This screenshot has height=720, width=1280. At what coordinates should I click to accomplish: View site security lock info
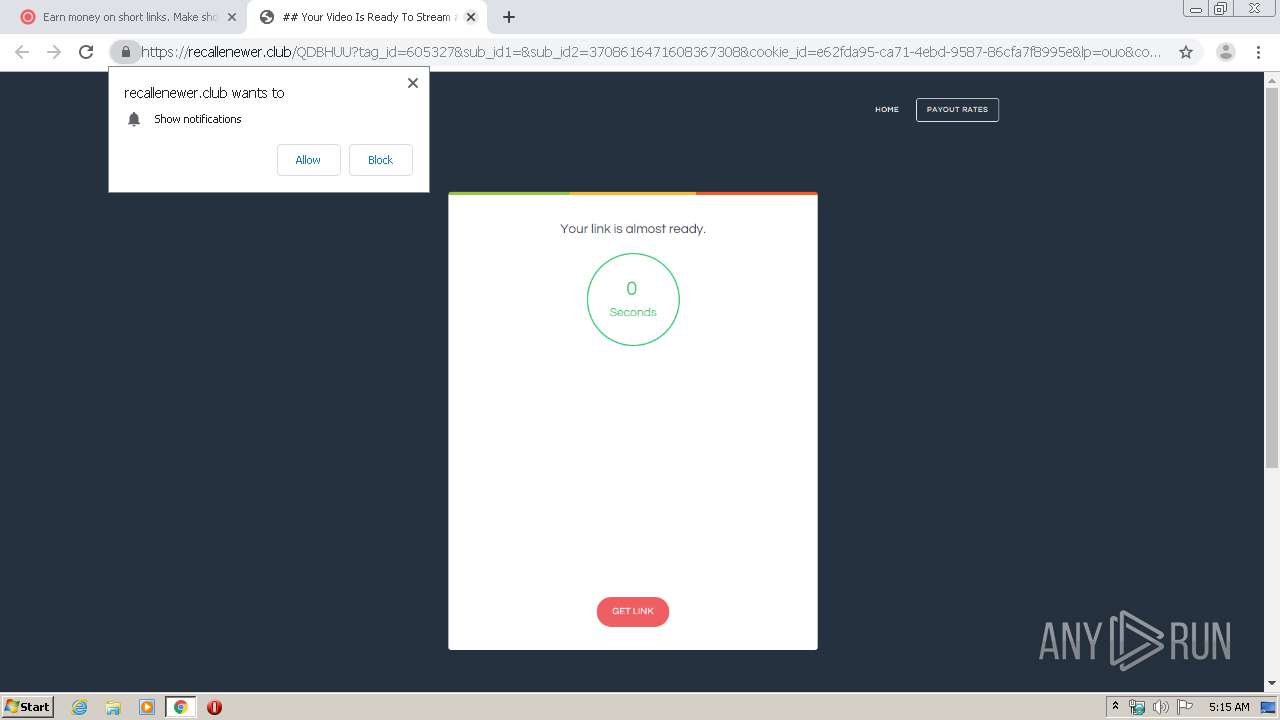(126, 52)
